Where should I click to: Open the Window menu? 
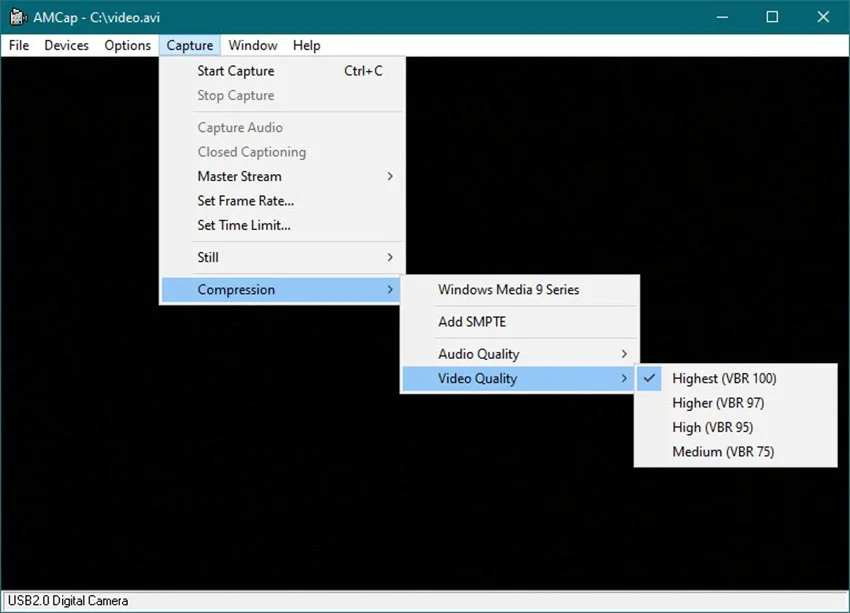252,45
